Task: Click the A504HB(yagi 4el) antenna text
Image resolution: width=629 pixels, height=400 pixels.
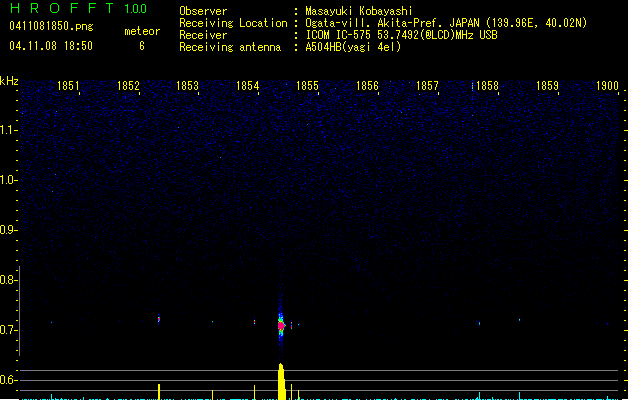Action: [353, 47]
